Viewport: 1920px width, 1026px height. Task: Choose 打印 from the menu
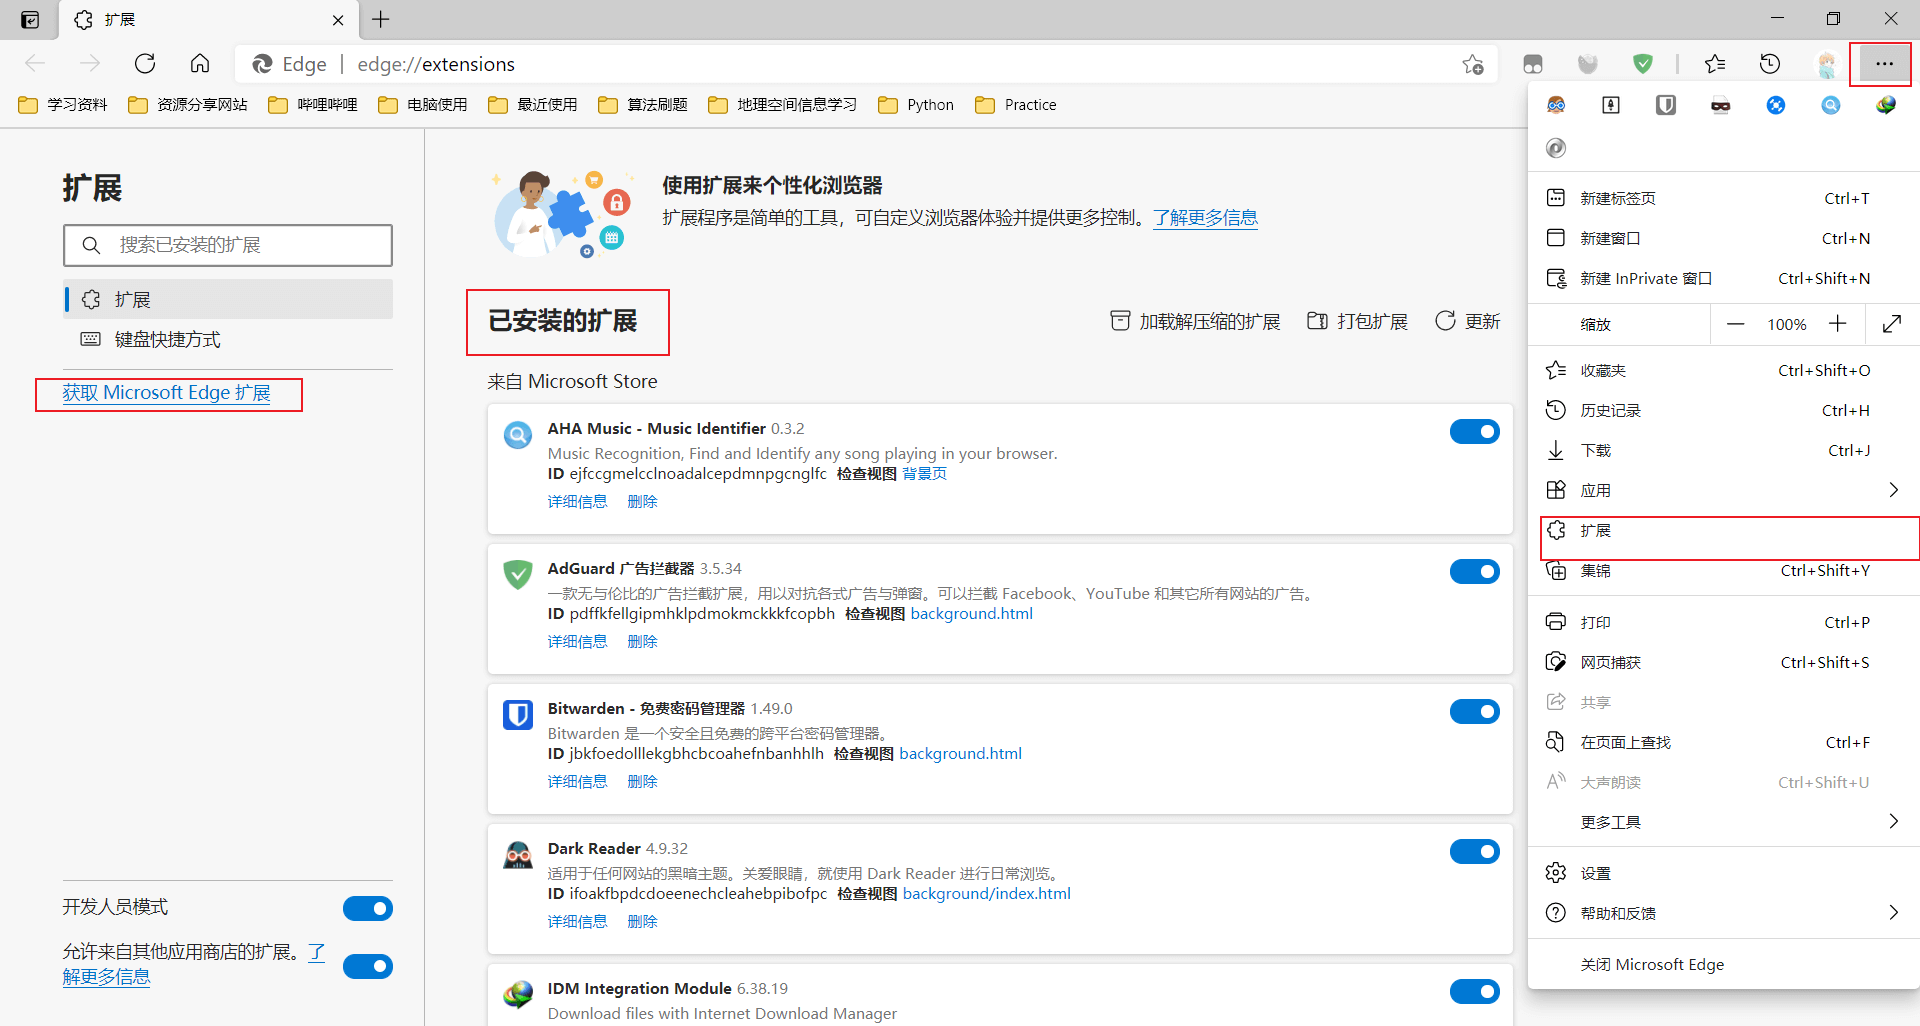(x=1724, y=622)
